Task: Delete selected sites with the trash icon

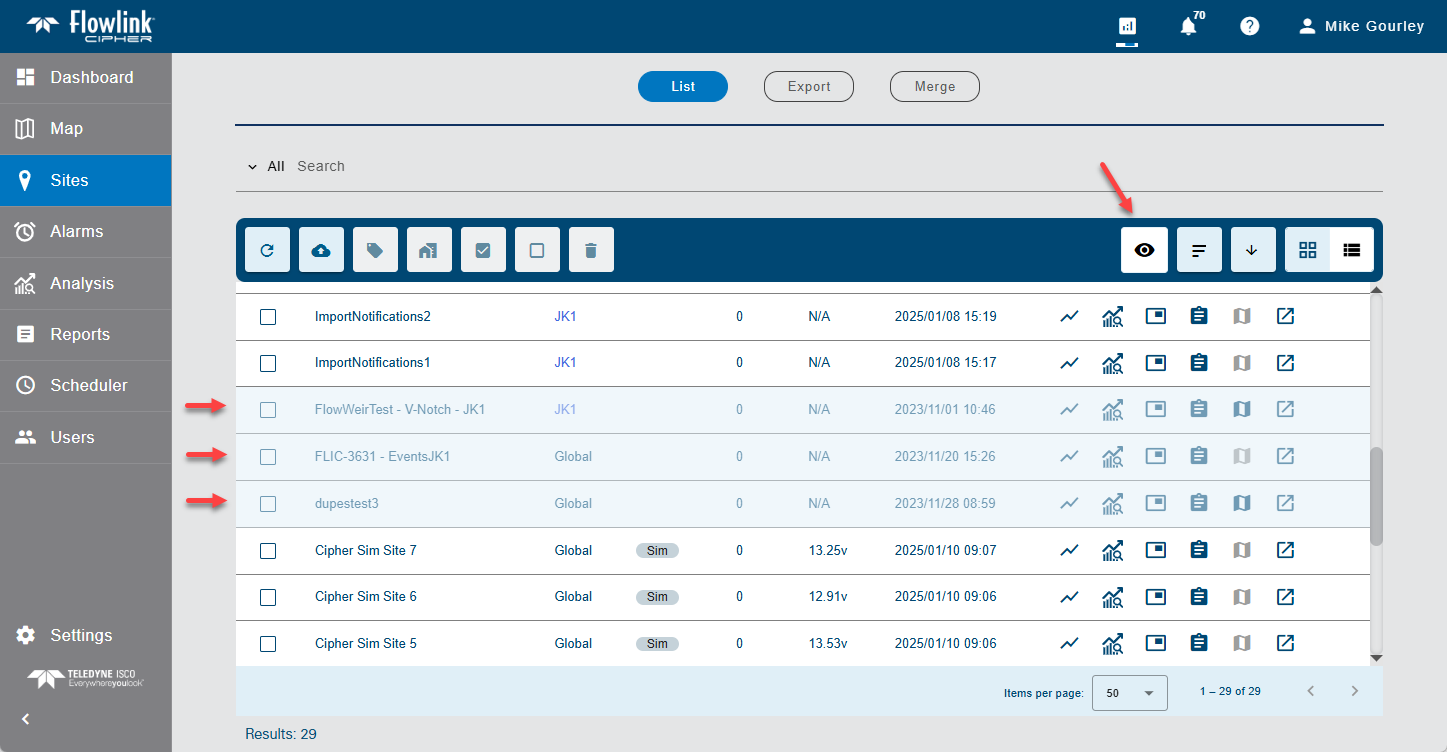Action: coord(591,250)
